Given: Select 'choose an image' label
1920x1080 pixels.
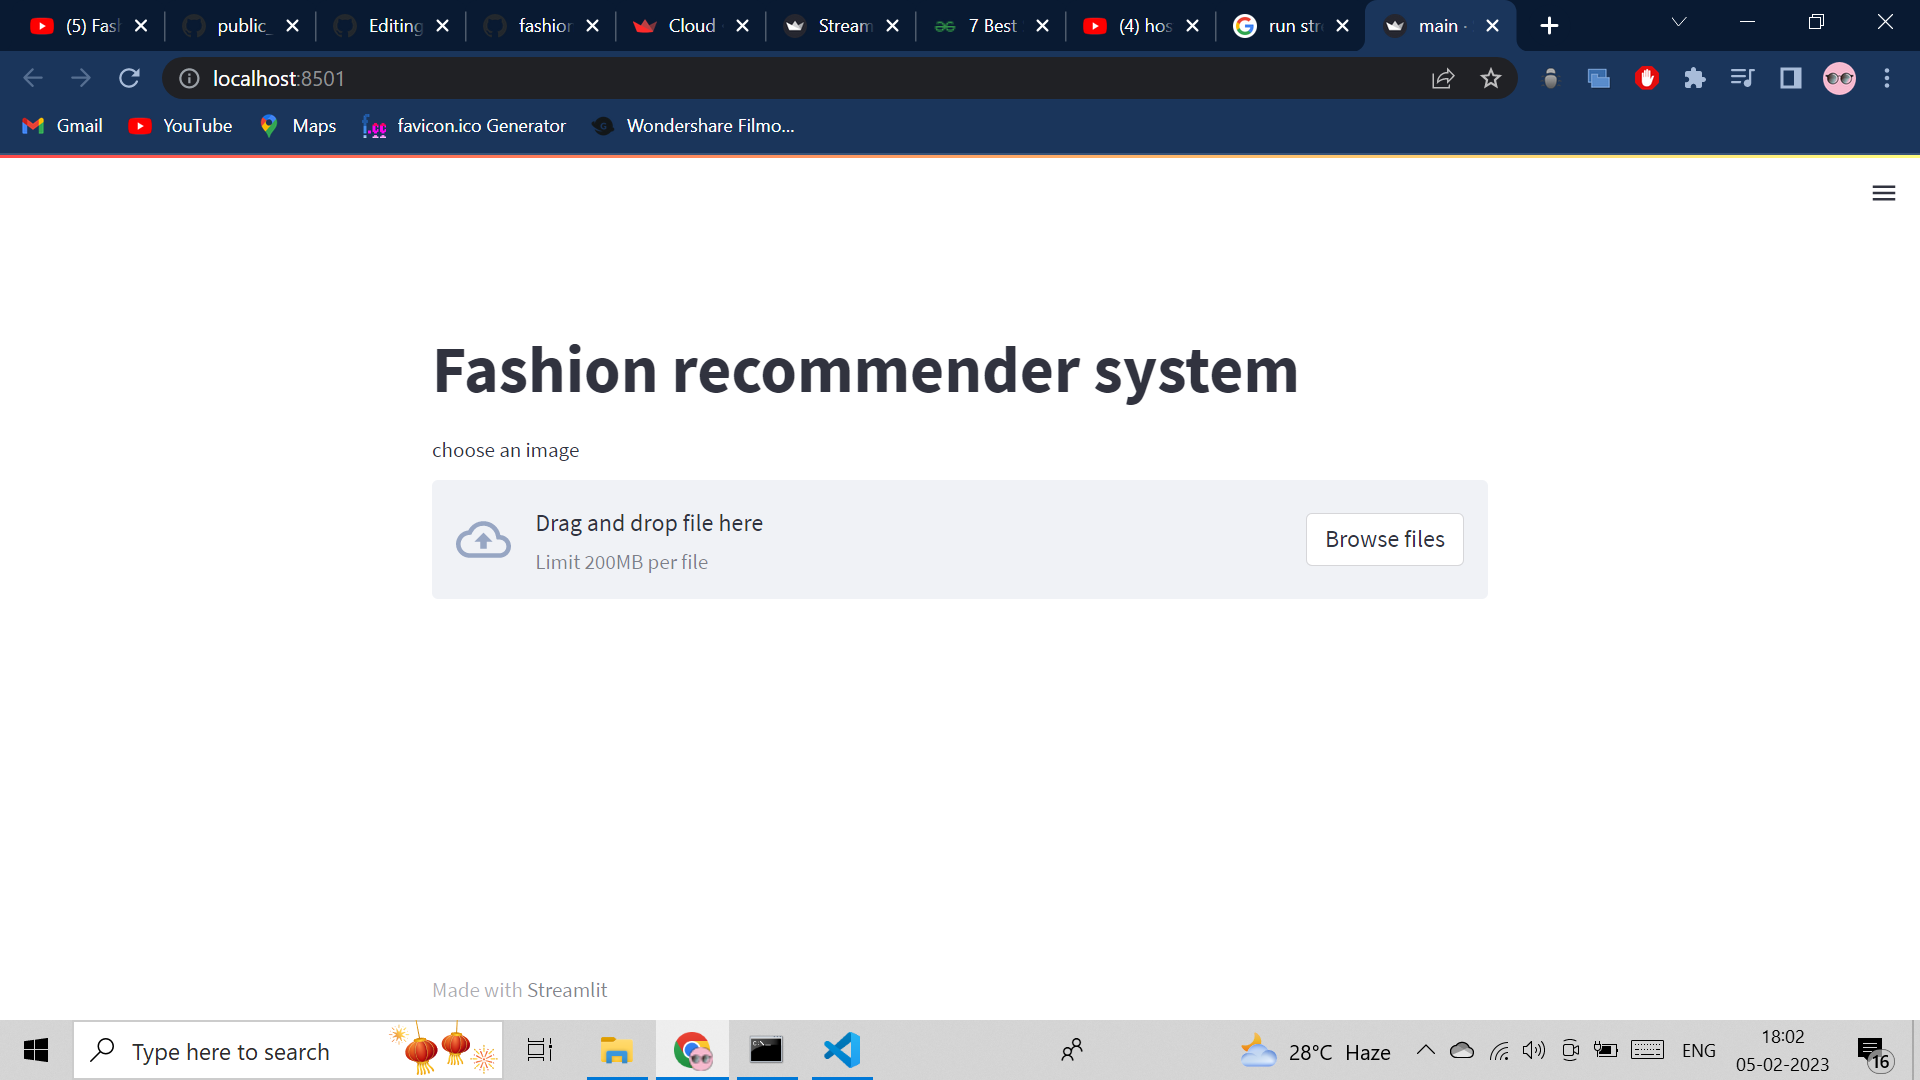Looking at the screenshot, I should [505, 450].
